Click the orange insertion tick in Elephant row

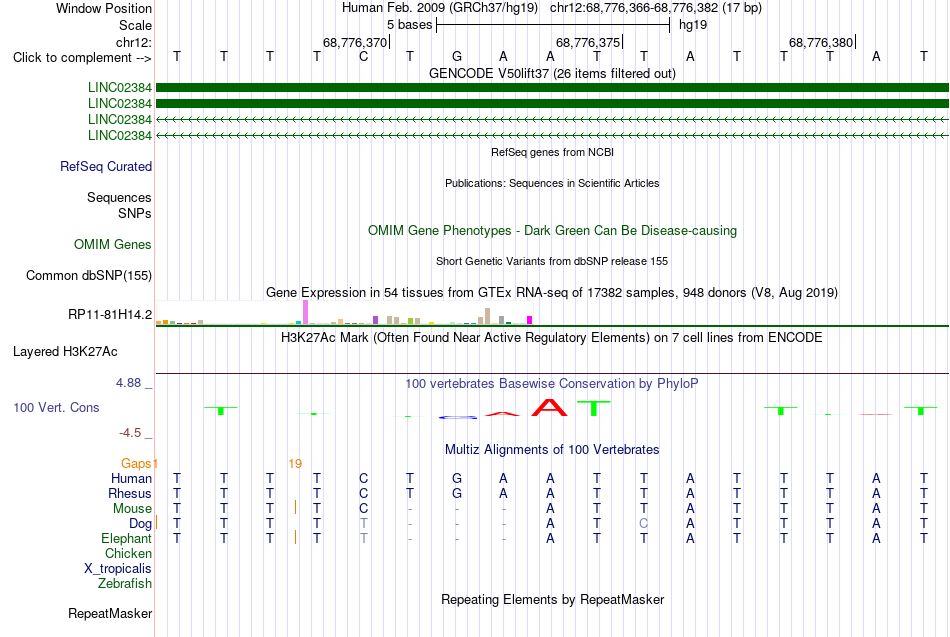pyautogui.click(x=295, y=537)
